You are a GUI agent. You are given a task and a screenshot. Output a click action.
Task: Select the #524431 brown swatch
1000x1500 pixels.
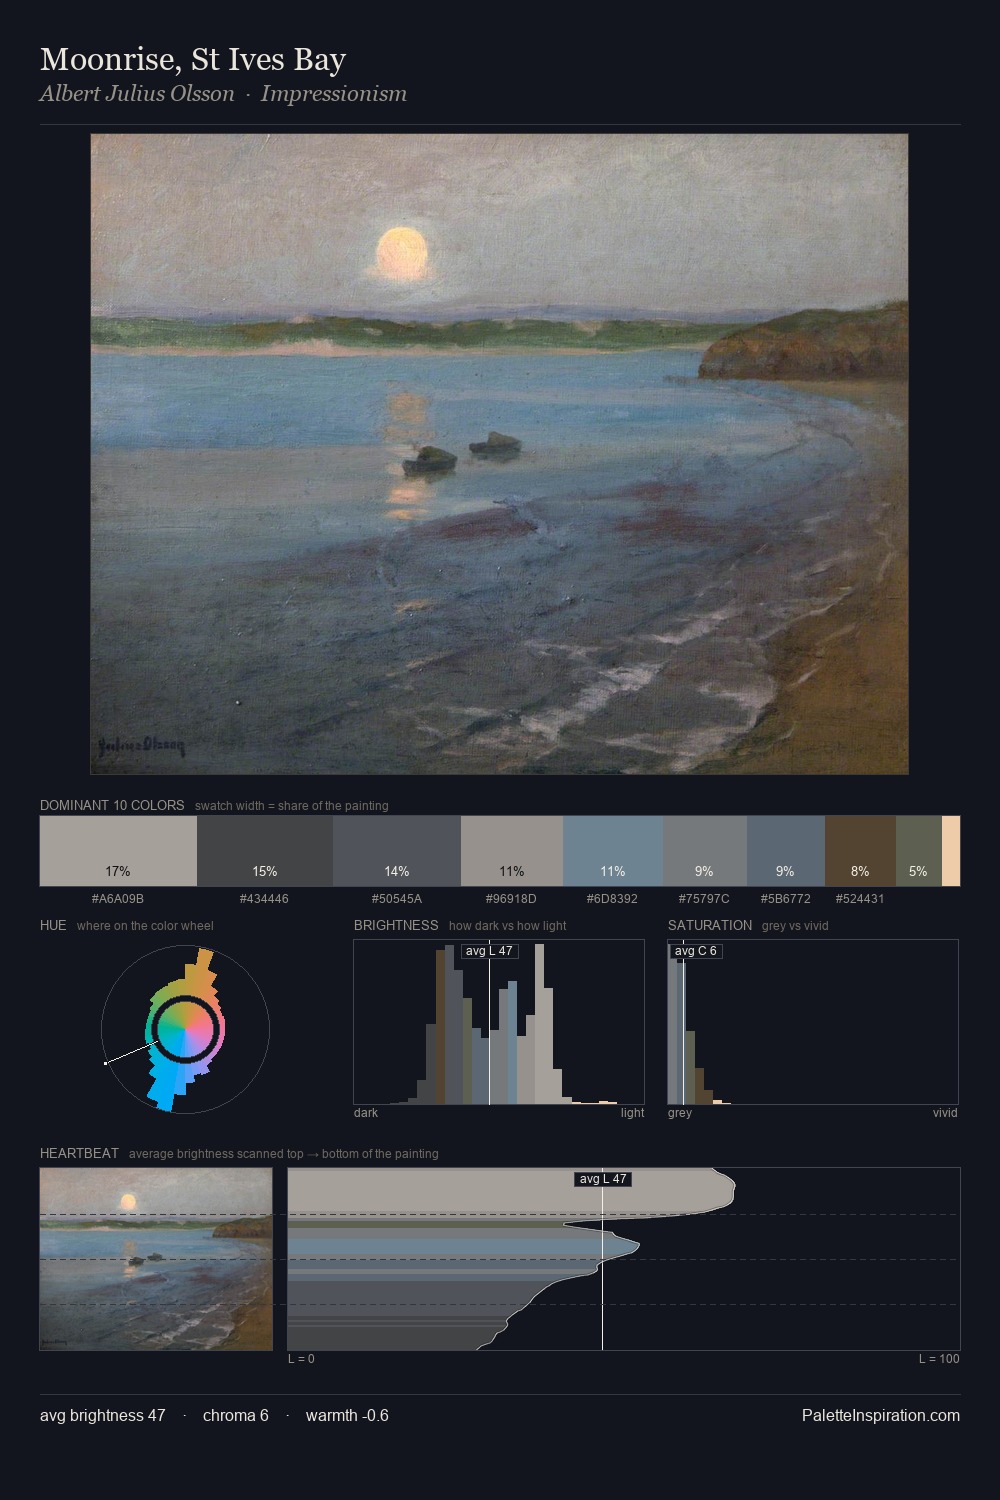[x=860, y=851]
